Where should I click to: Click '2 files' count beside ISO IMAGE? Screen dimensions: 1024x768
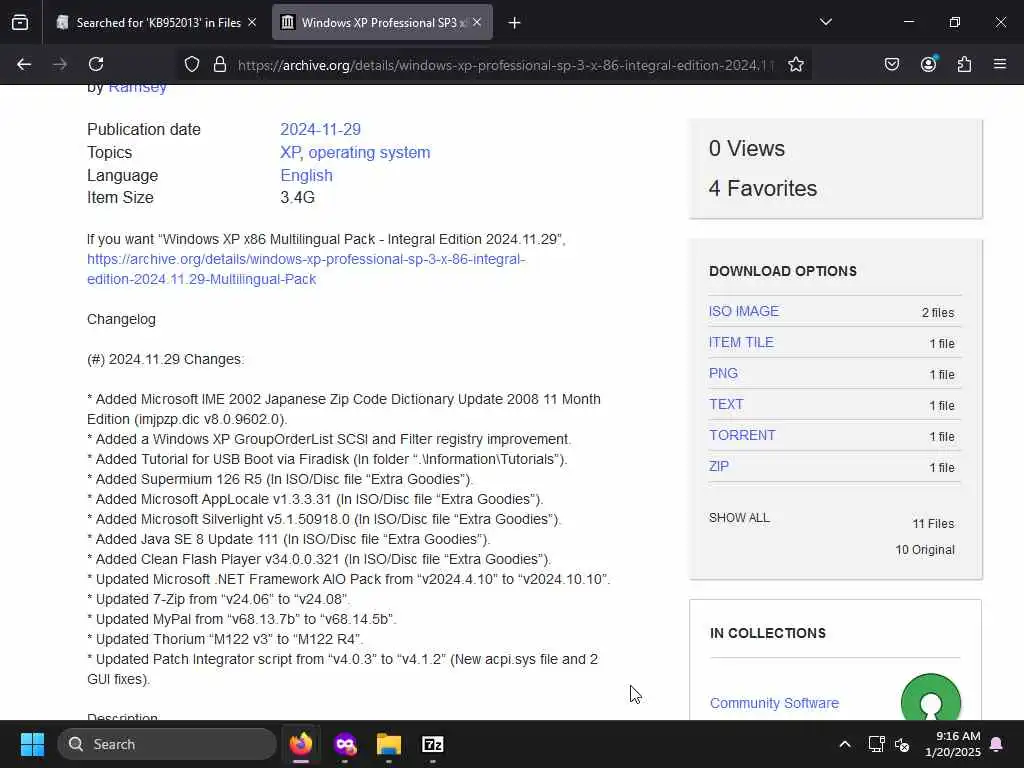click(938, 313)
